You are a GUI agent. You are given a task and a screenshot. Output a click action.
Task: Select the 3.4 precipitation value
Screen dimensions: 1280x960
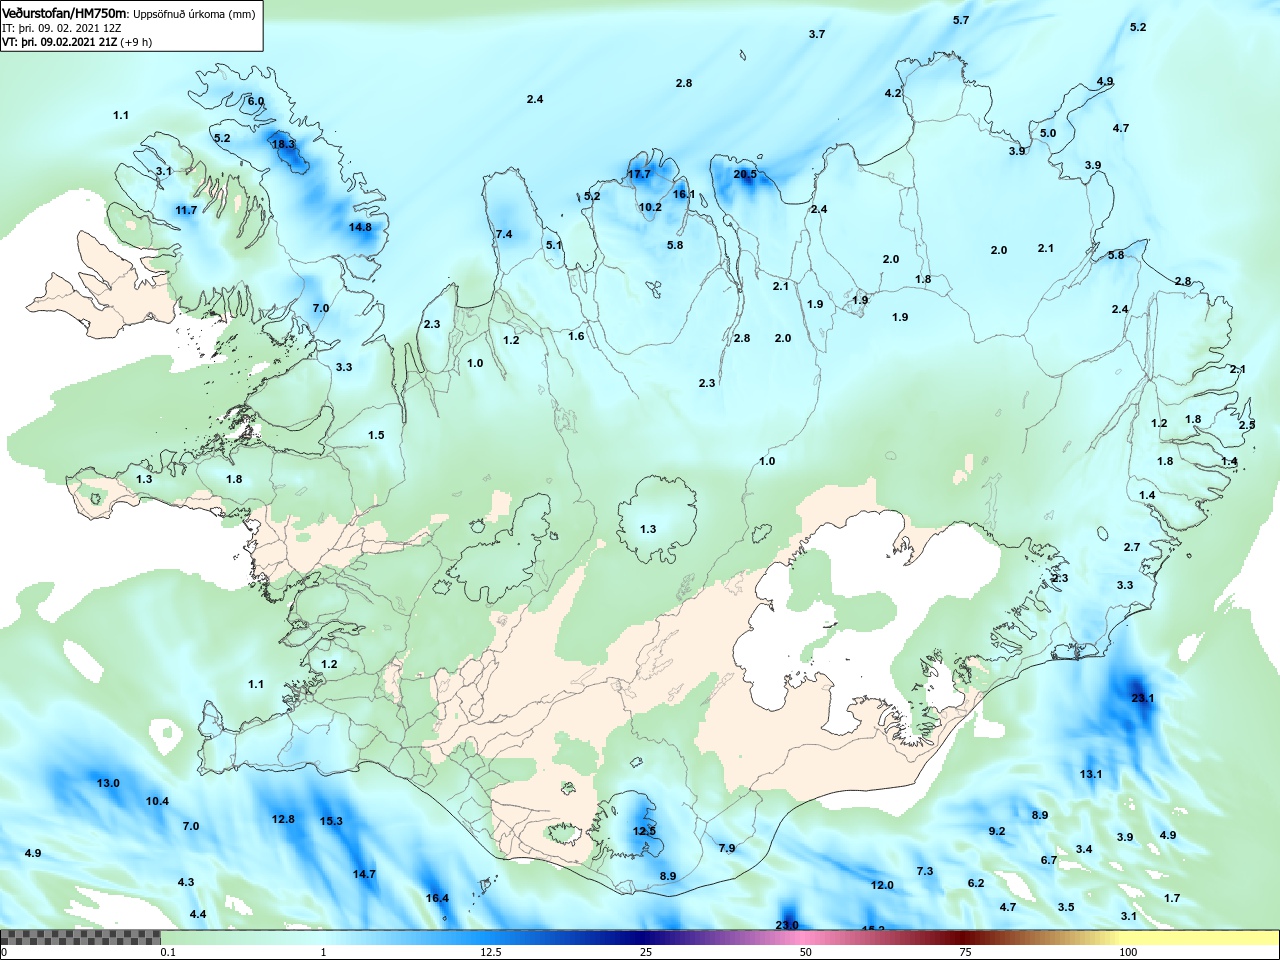pos(1084,849)
